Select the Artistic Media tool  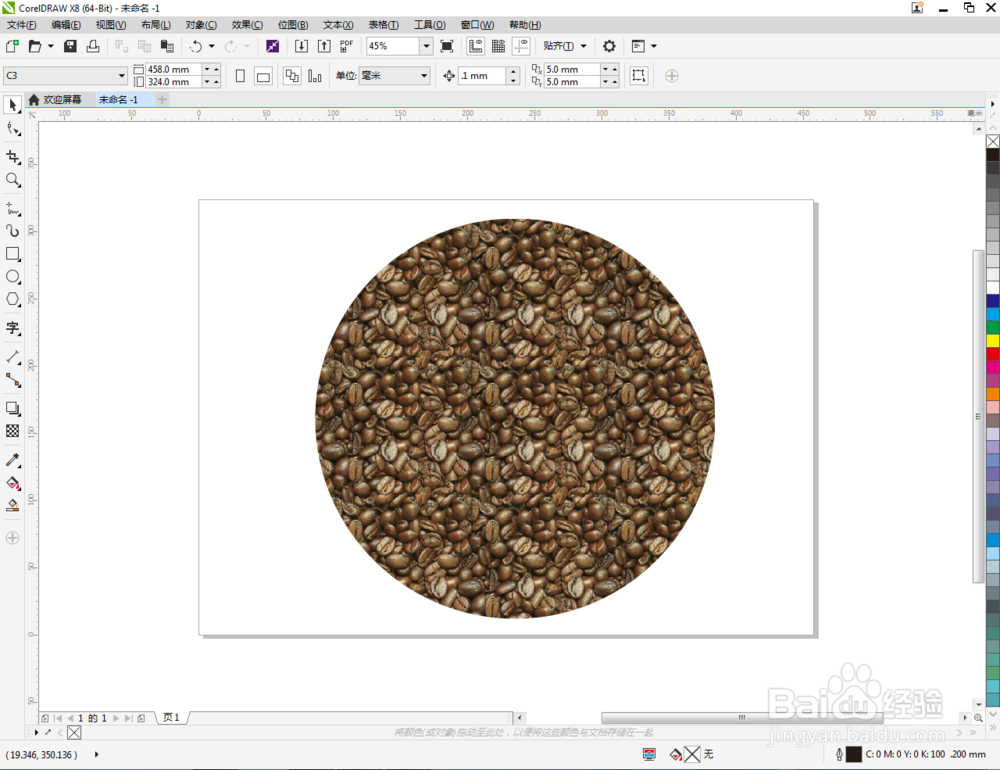[x=13, y=231]
